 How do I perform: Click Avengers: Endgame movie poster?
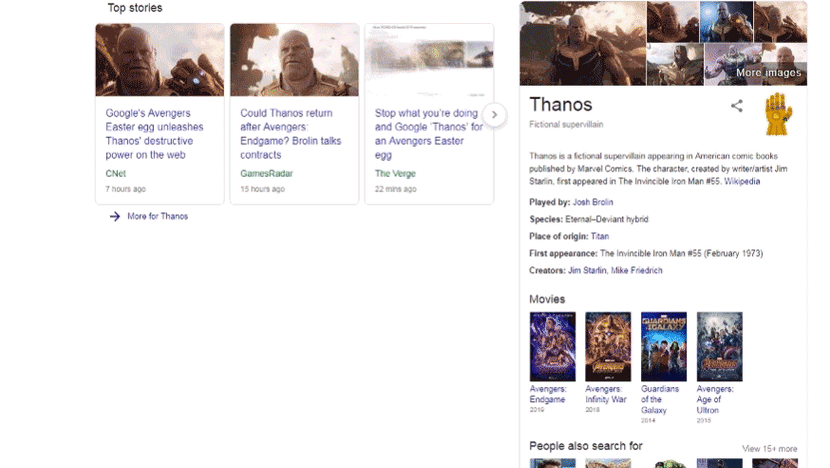[552, 346]
